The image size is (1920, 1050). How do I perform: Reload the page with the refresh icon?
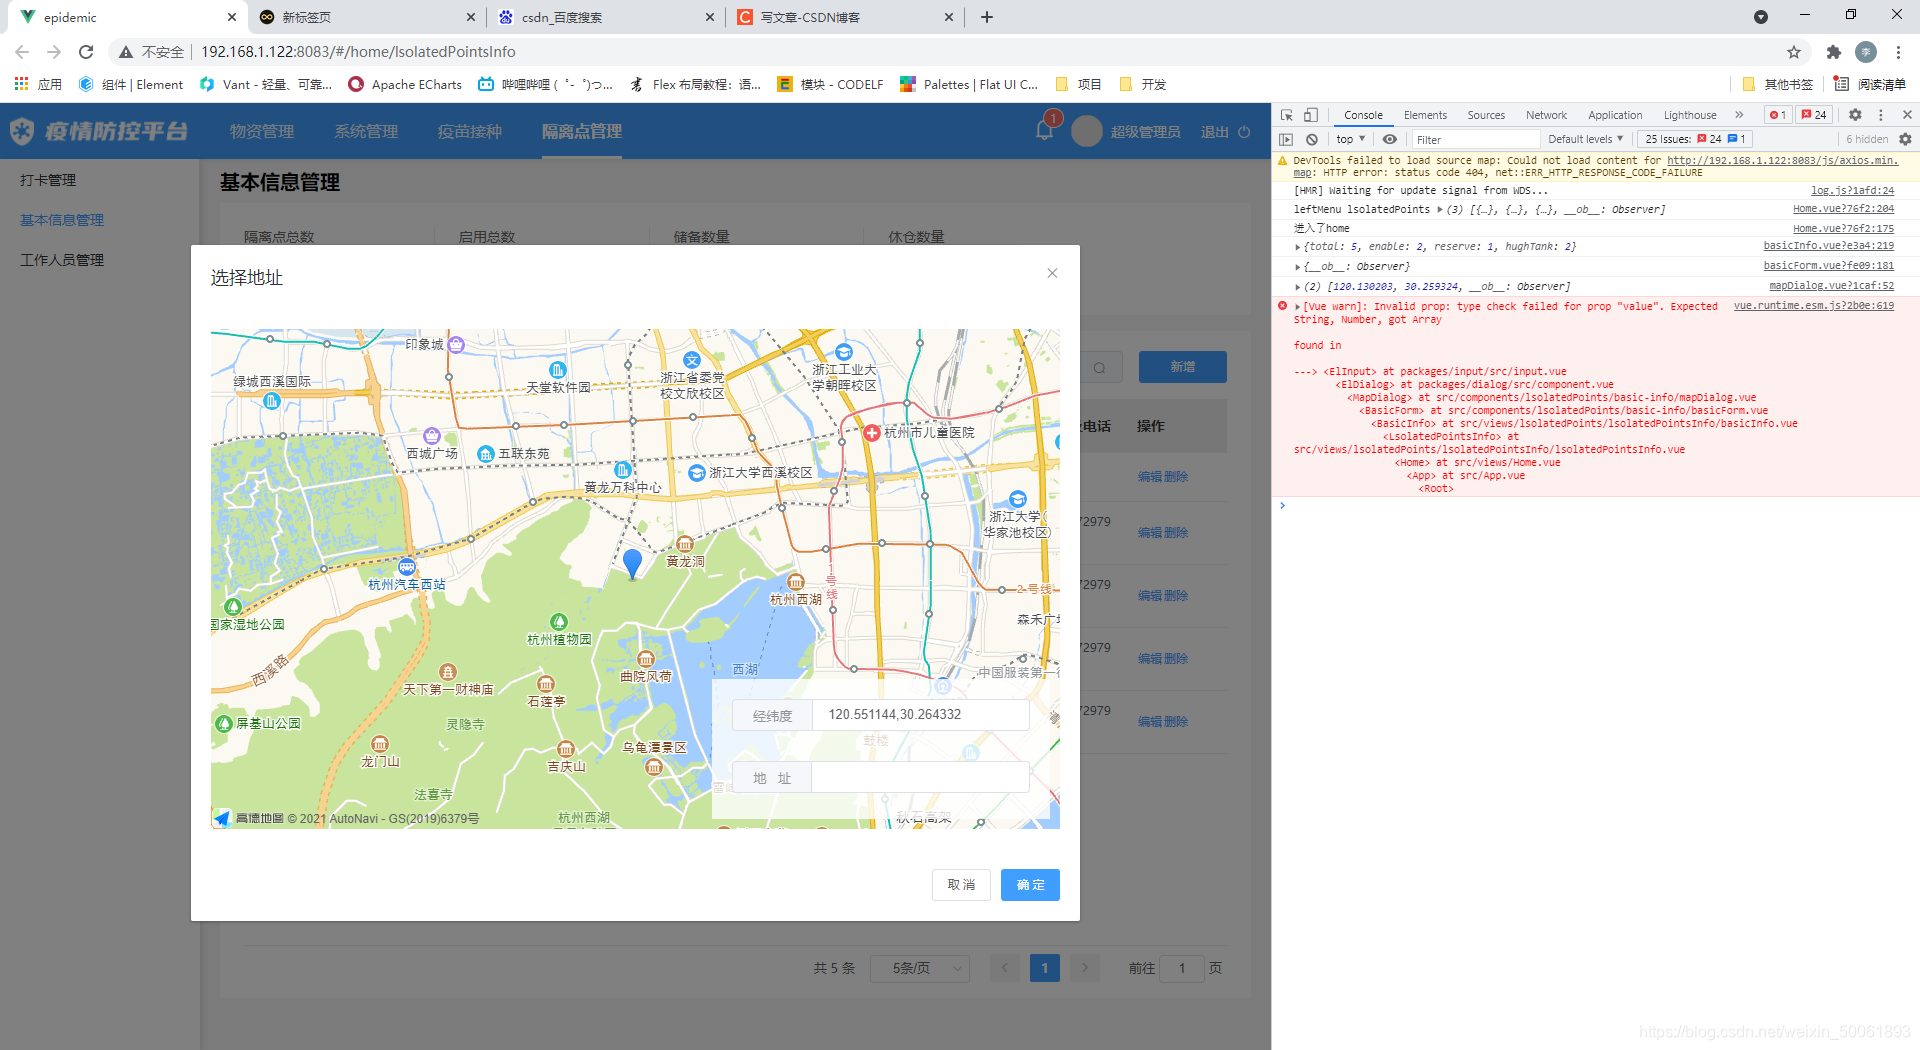point(86,52)
